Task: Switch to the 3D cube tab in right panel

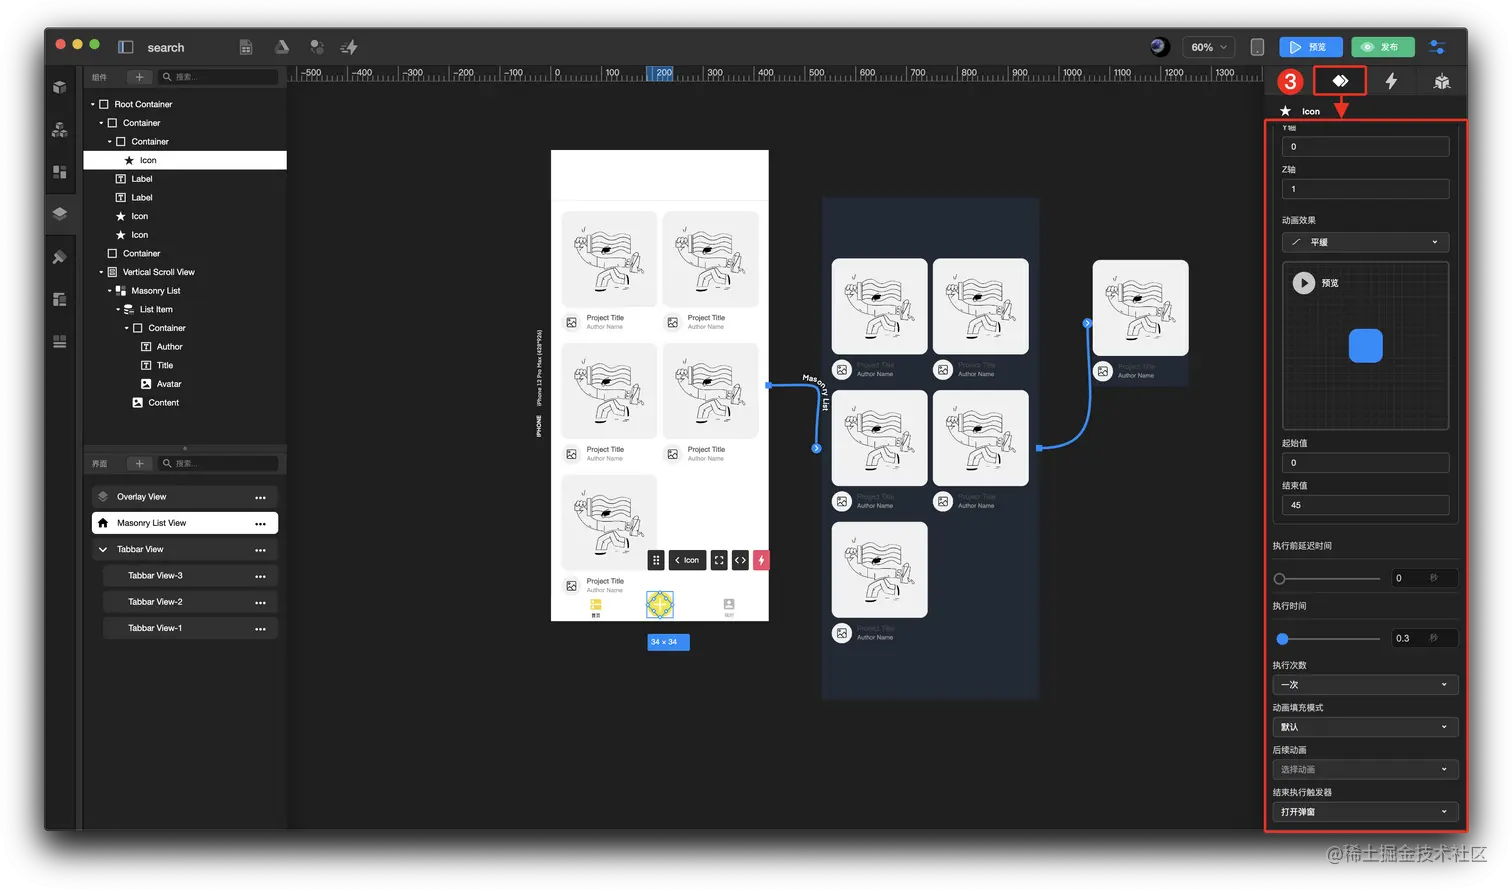Action: 1441,82
